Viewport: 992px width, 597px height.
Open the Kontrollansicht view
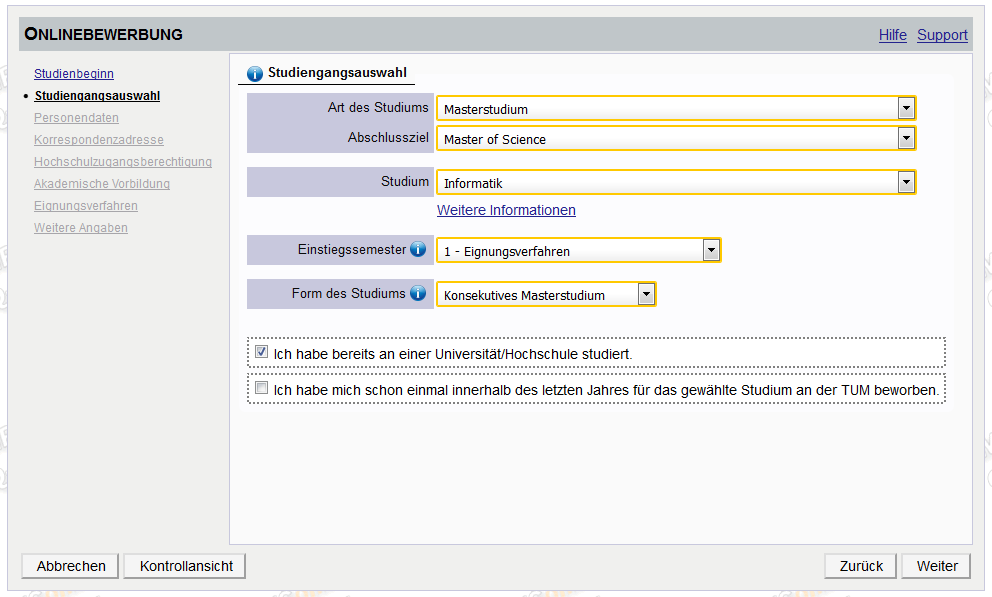(186, 566)
